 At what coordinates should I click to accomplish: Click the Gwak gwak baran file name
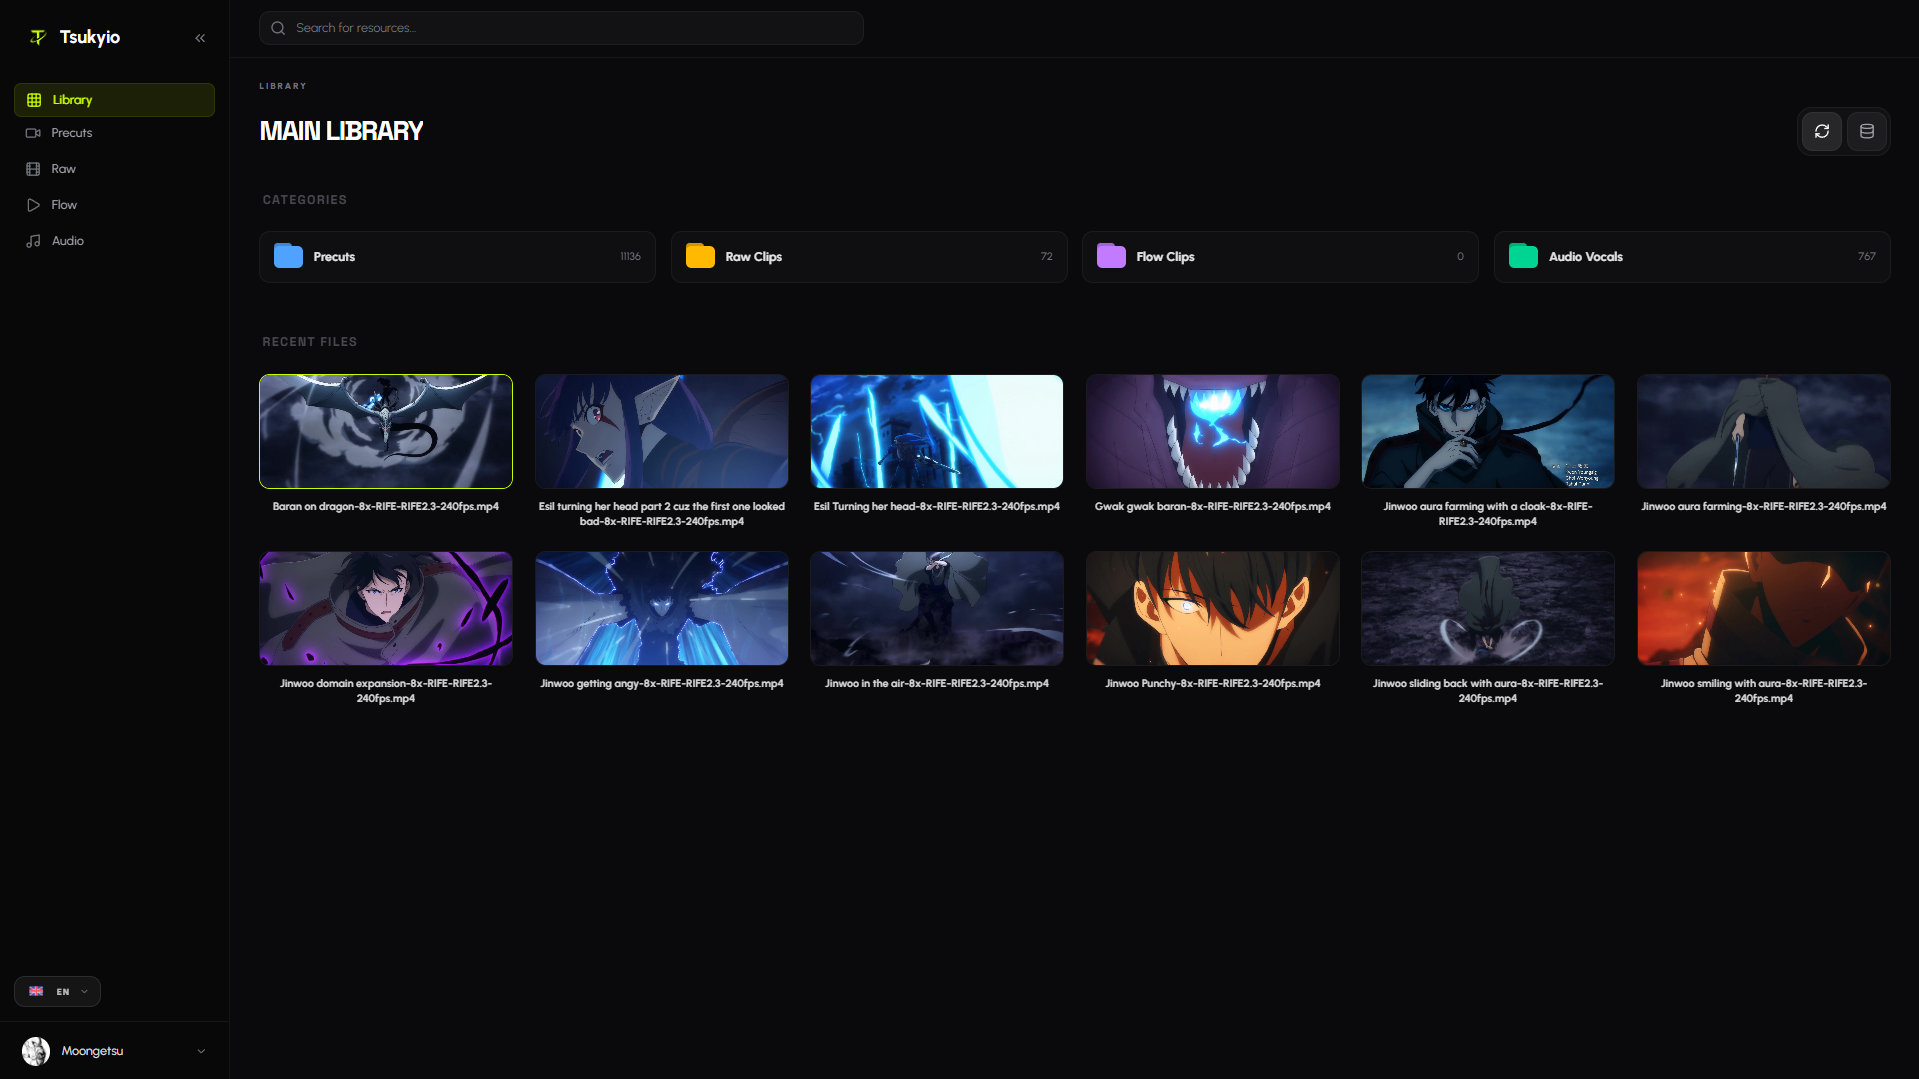(x=1212, y=507)
